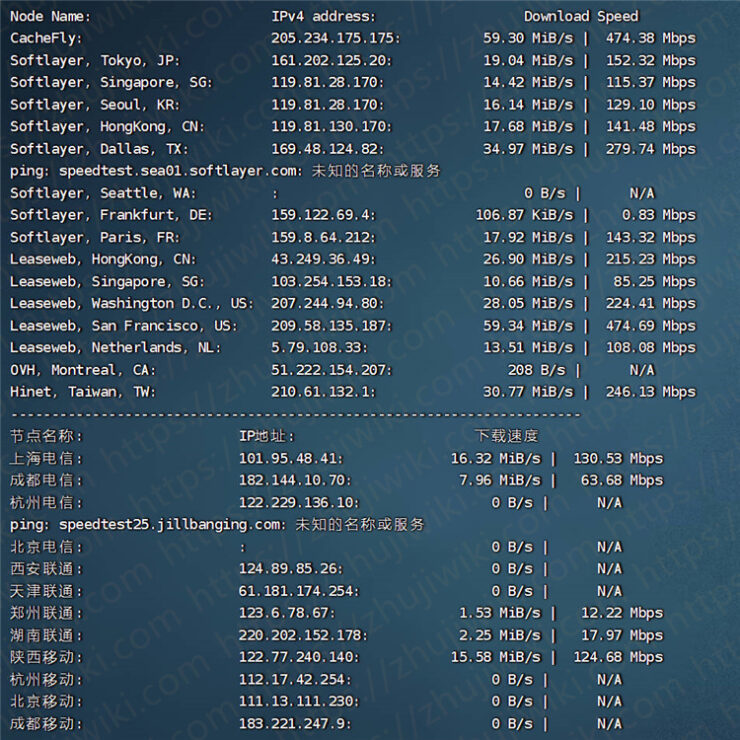The image size is (740, 740).
Task: Click the 'Node Name:' column header
Action: (x=50, y=17)
